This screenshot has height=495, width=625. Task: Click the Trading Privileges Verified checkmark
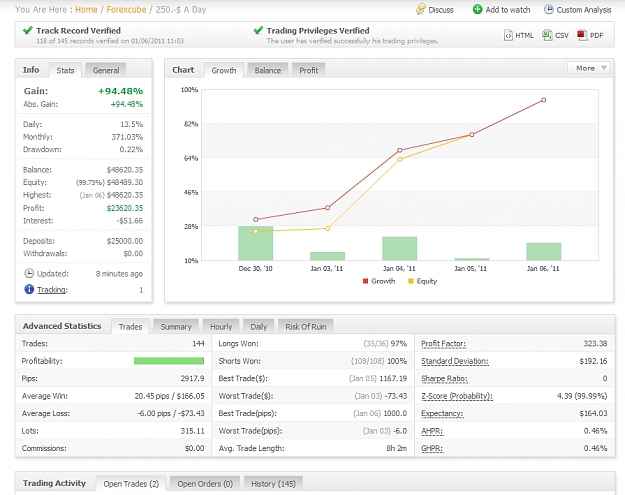pos(258,30)
